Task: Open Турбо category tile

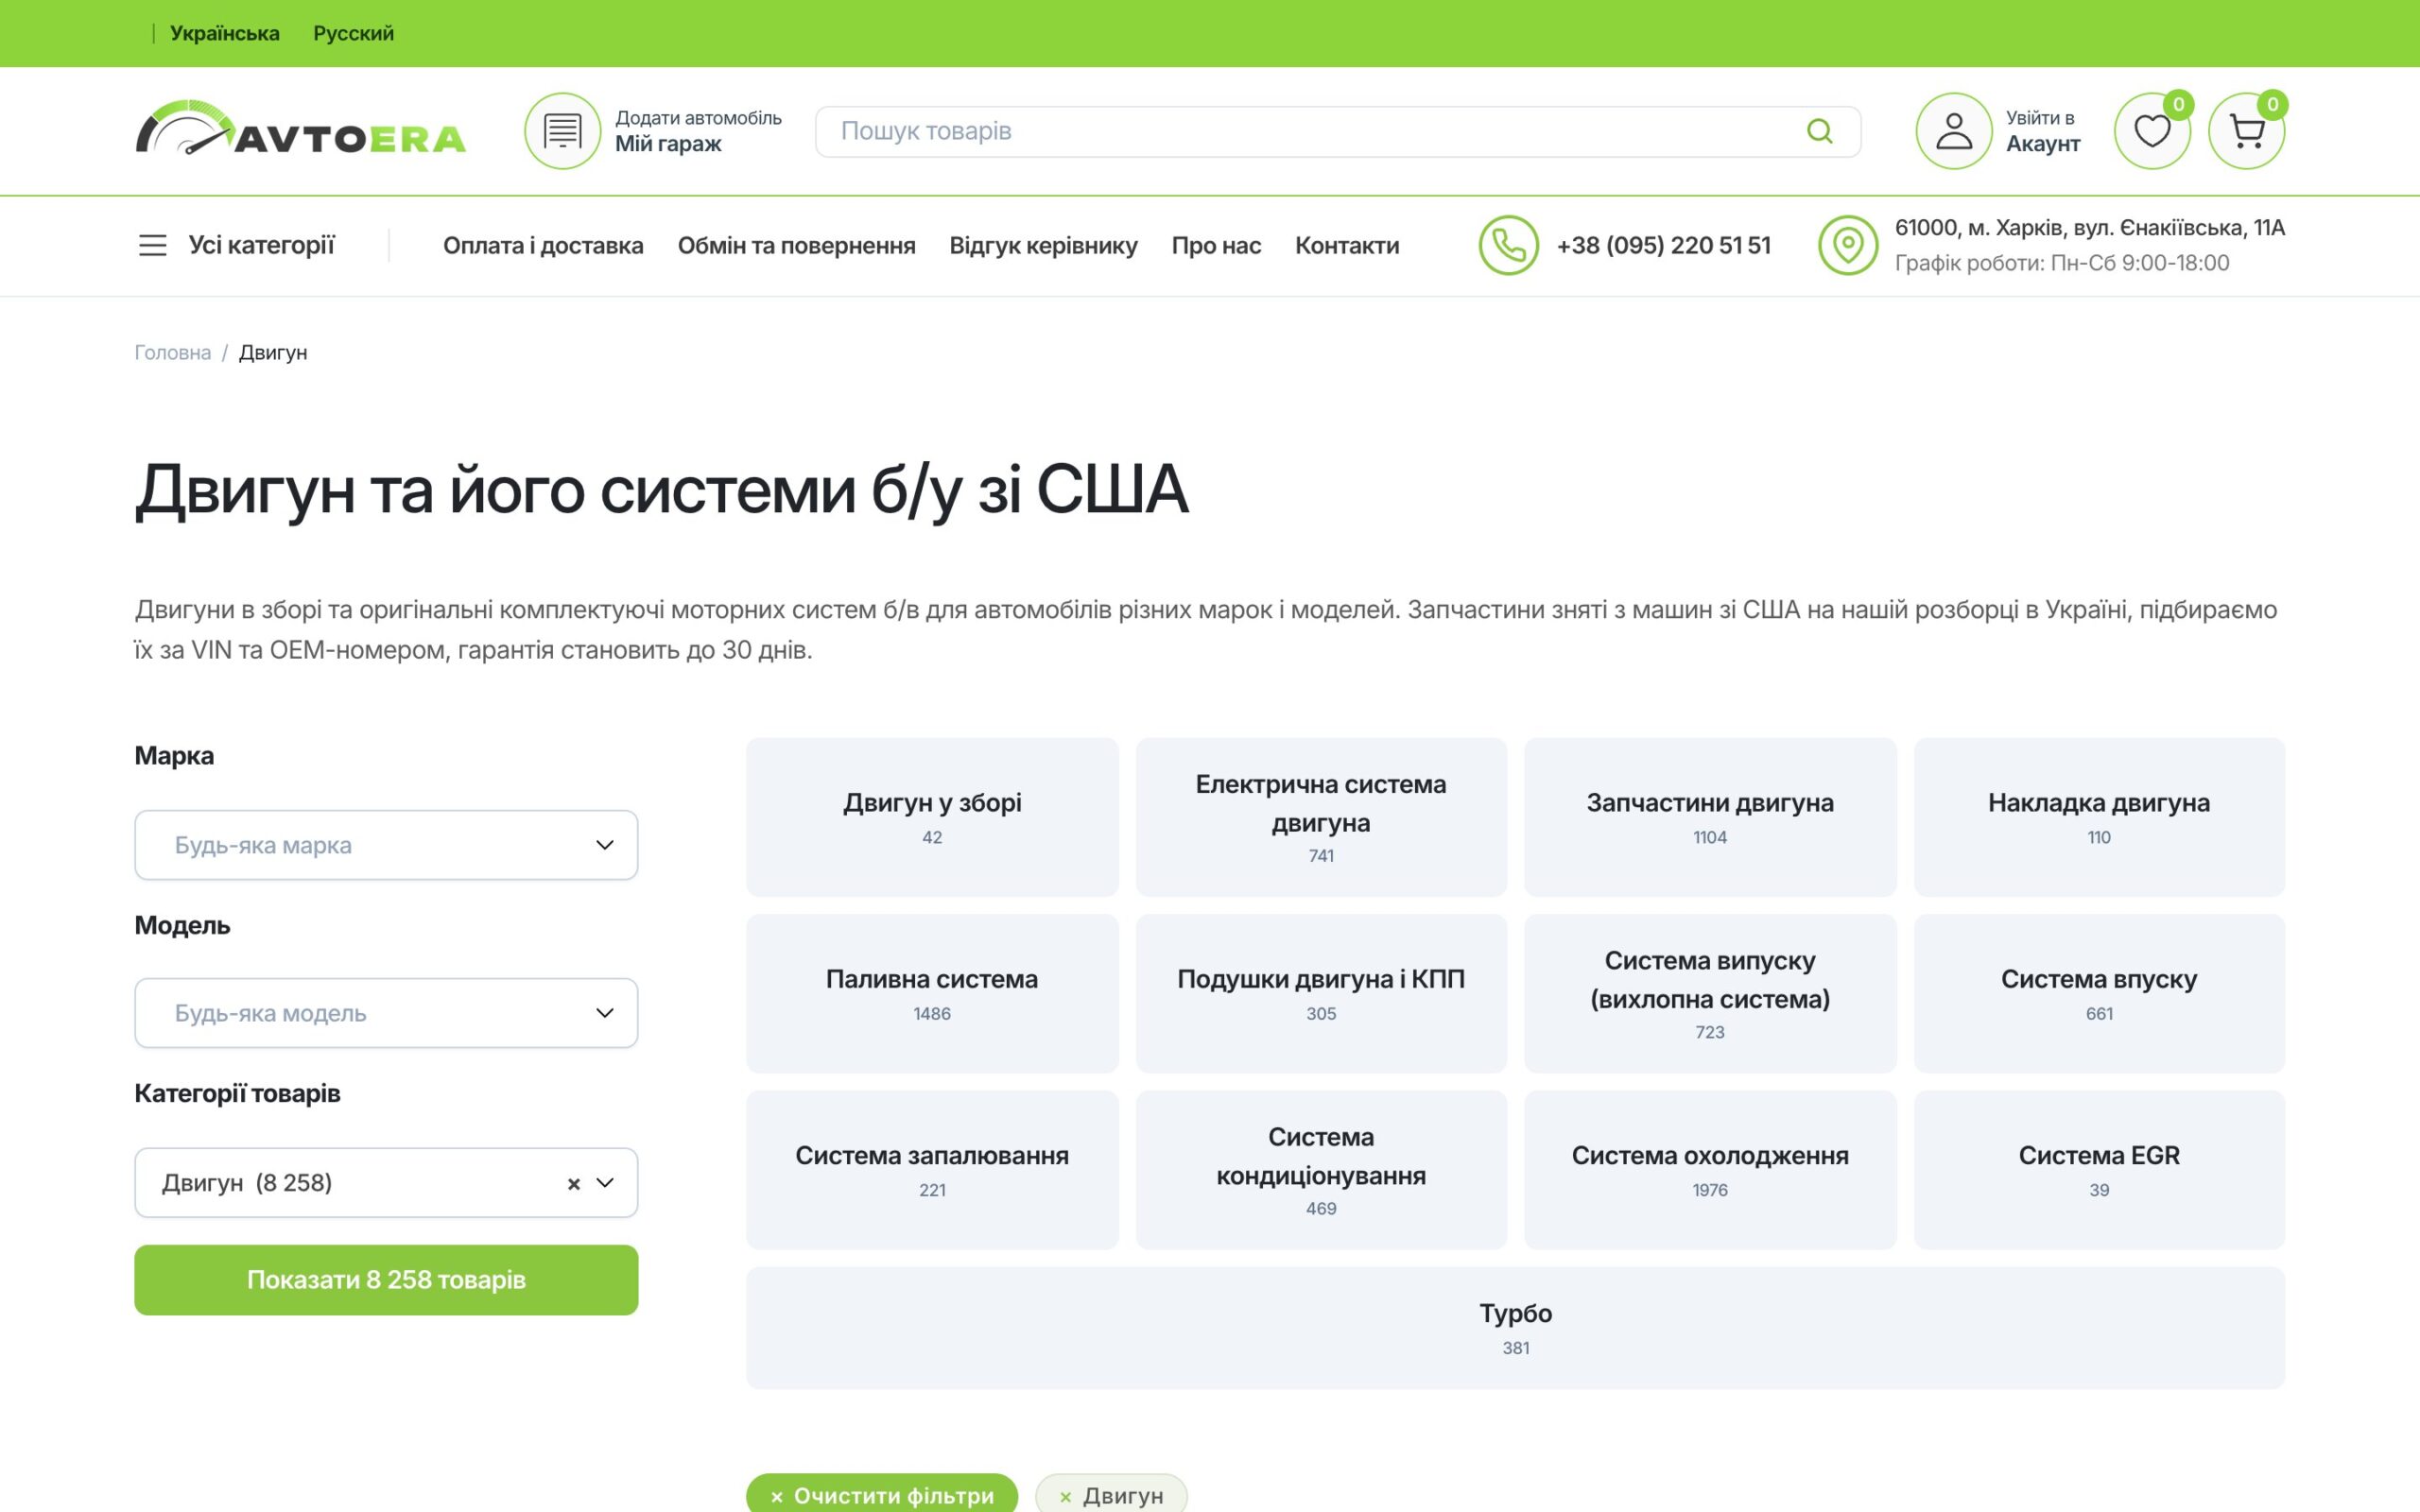Action: [1515, 1328]
